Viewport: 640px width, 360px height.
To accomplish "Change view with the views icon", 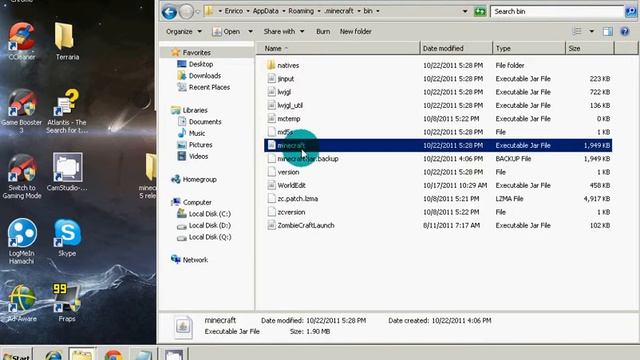I will [577, 31].
